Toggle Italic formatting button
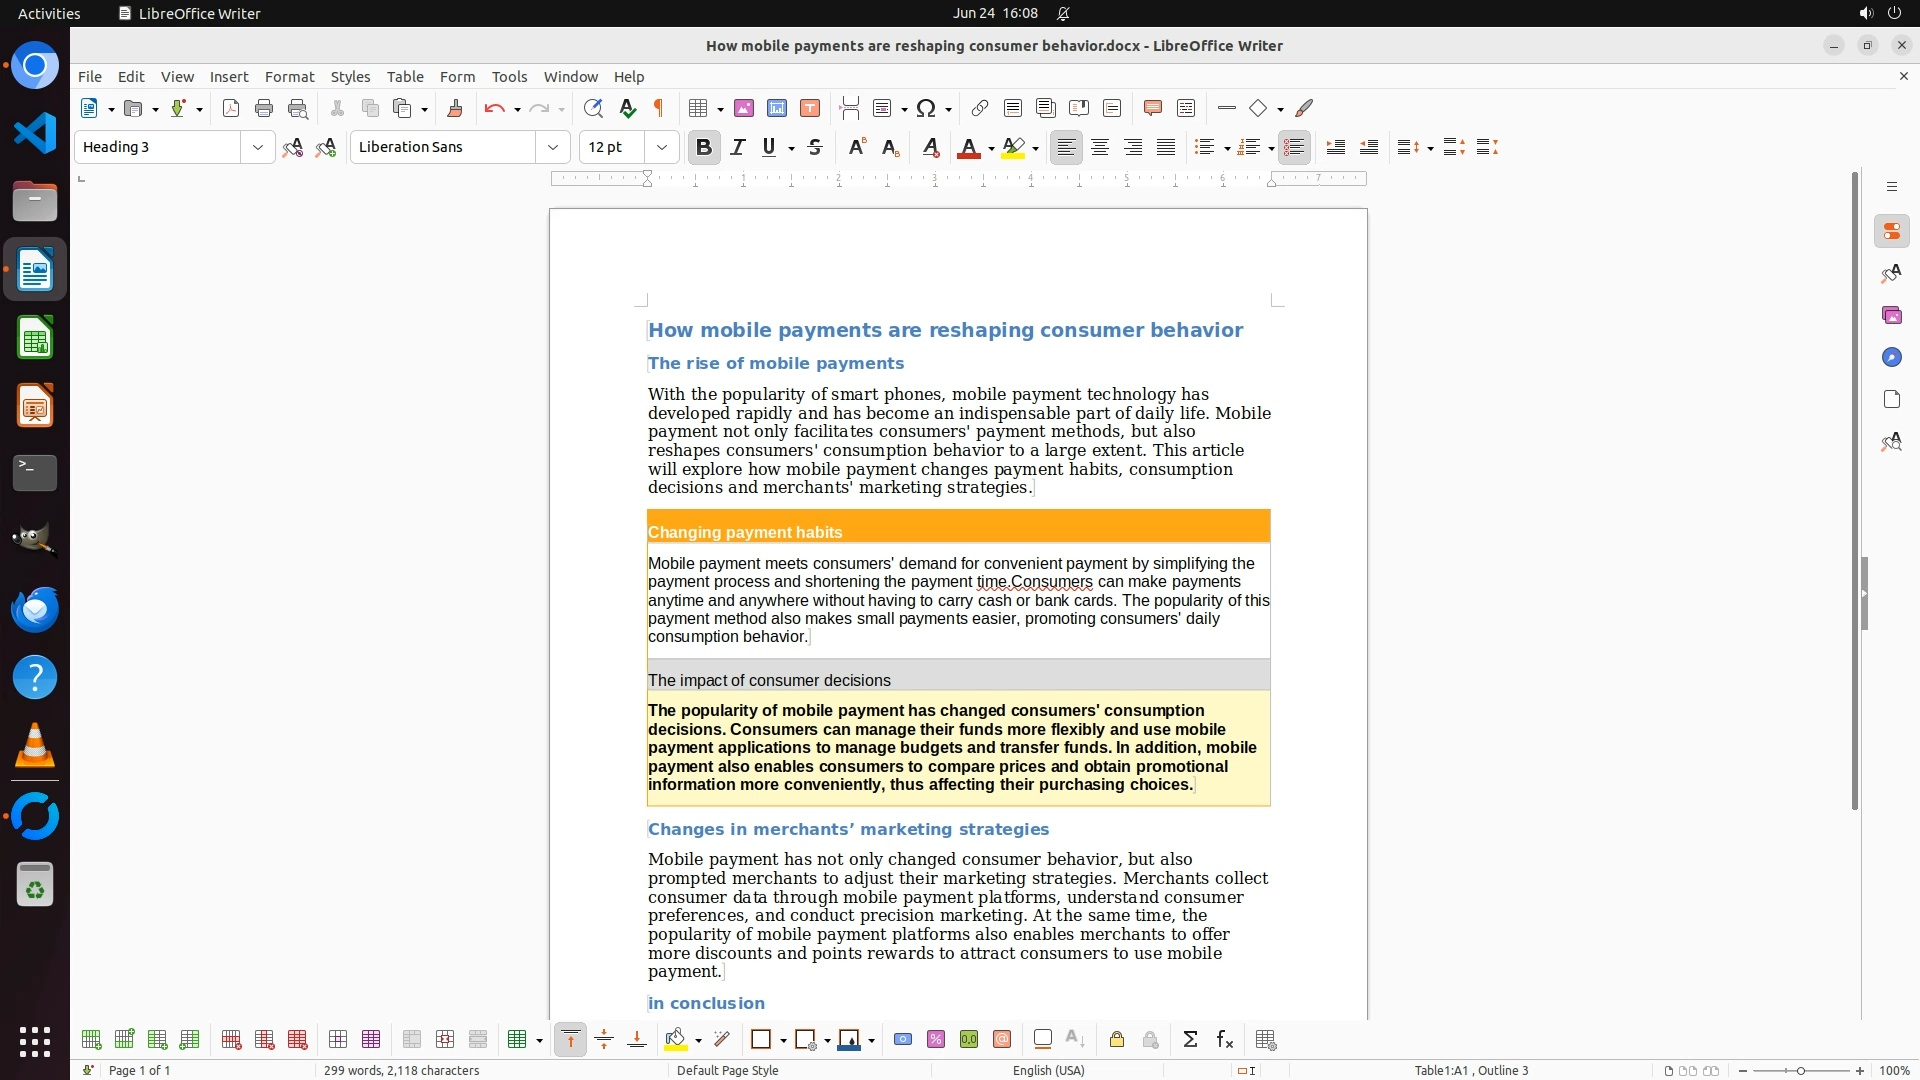The height and width of the screenshot is (1080, 1920). [x=737, y=148]
